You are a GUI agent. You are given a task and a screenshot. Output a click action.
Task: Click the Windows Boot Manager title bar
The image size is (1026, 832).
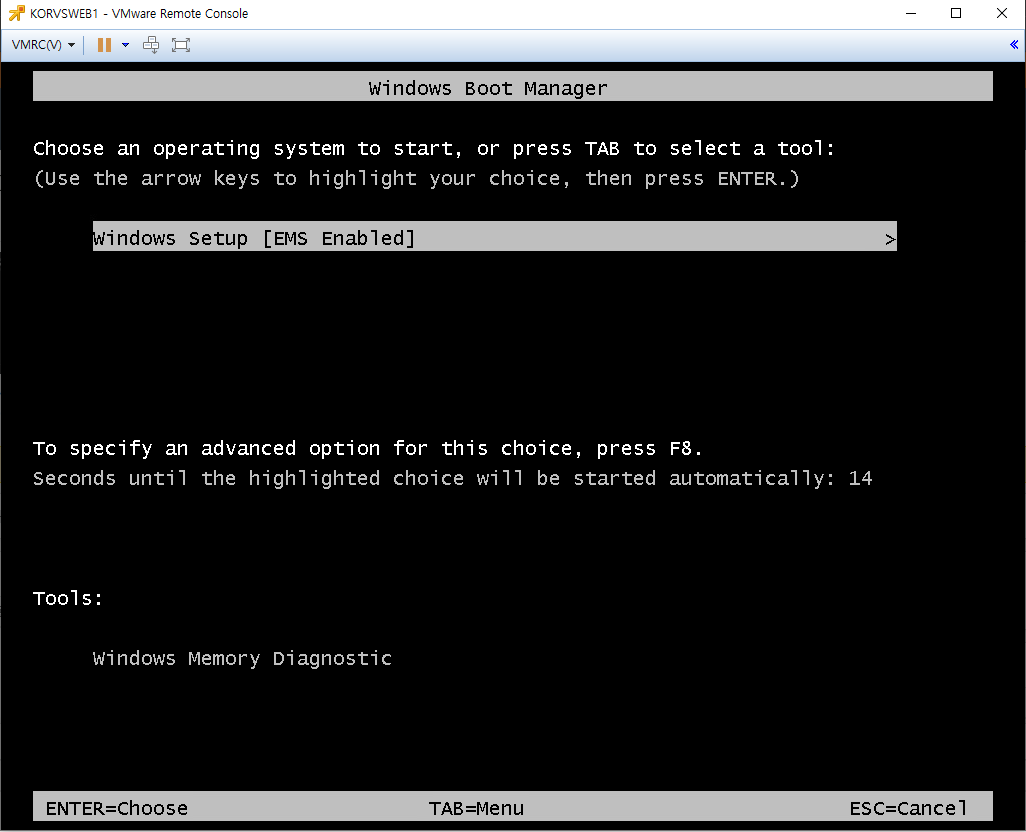513,87
